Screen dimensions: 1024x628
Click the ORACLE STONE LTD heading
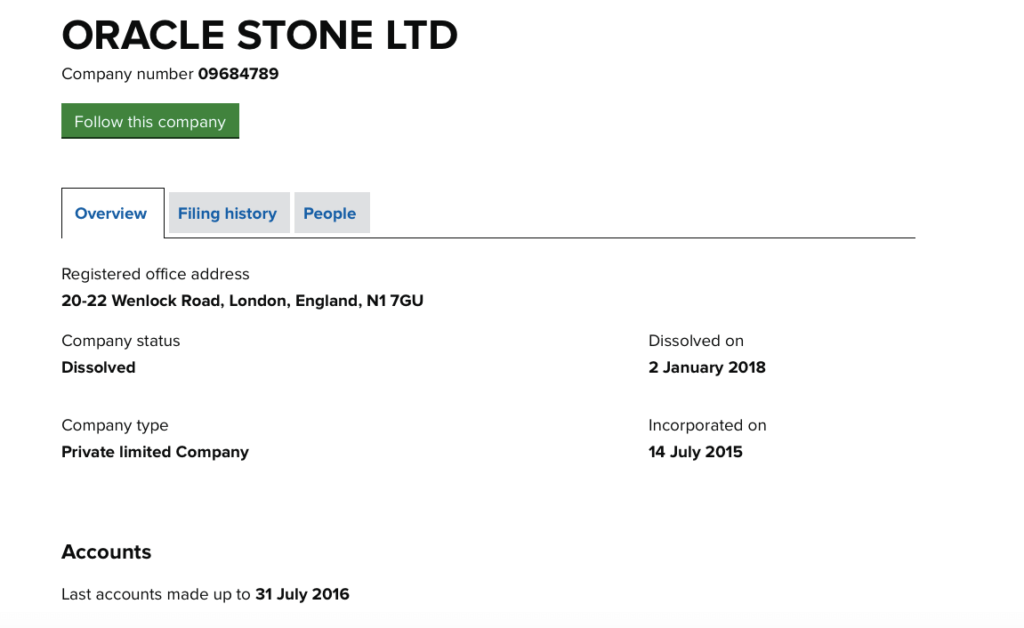[259, 36]
